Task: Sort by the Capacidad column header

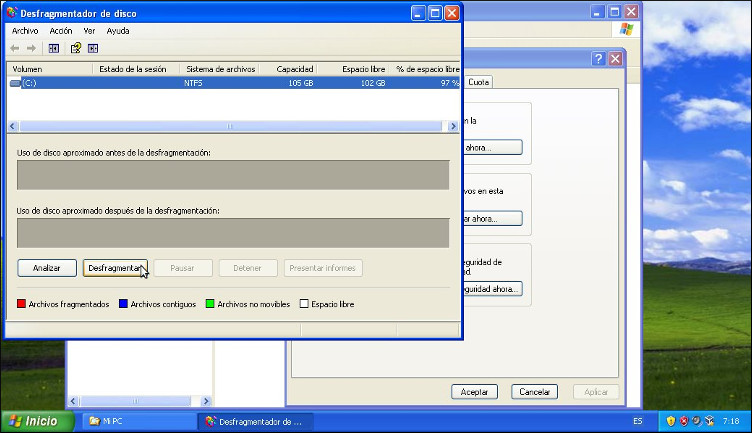Action: (296, 69)
